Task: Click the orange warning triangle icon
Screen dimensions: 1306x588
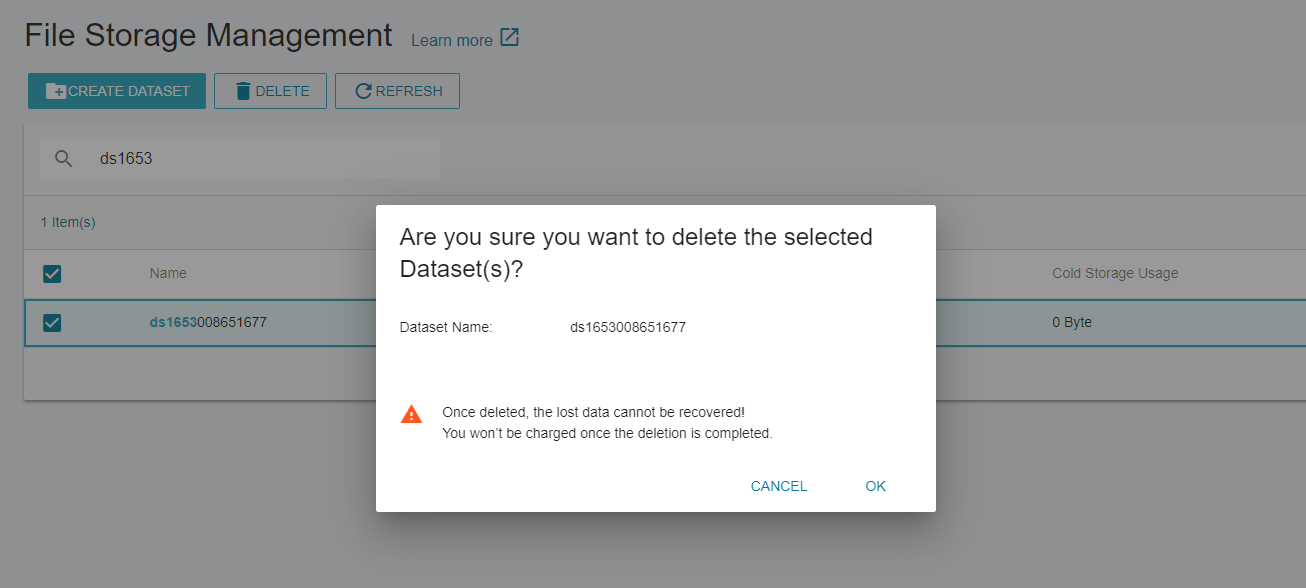Action: click(411, 414)
